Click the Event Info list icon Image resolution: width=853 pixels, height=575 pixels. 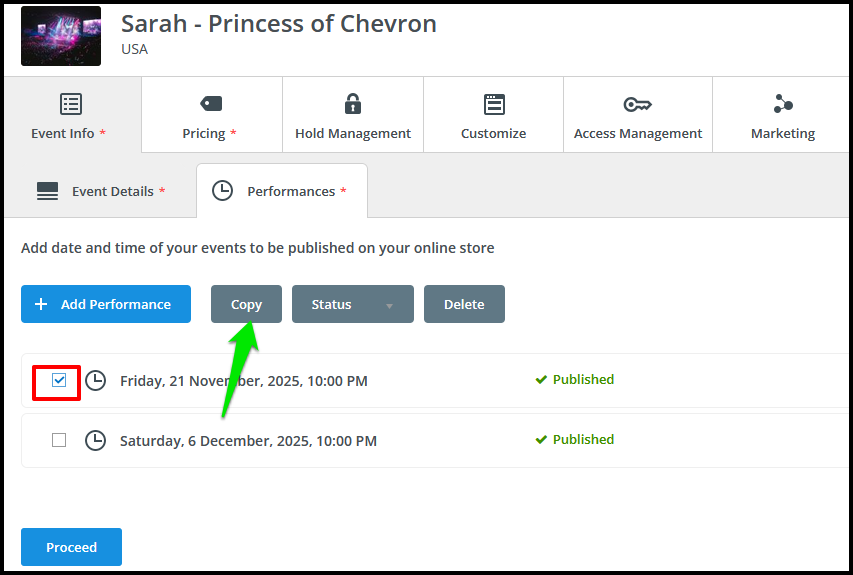click(71, 104)
